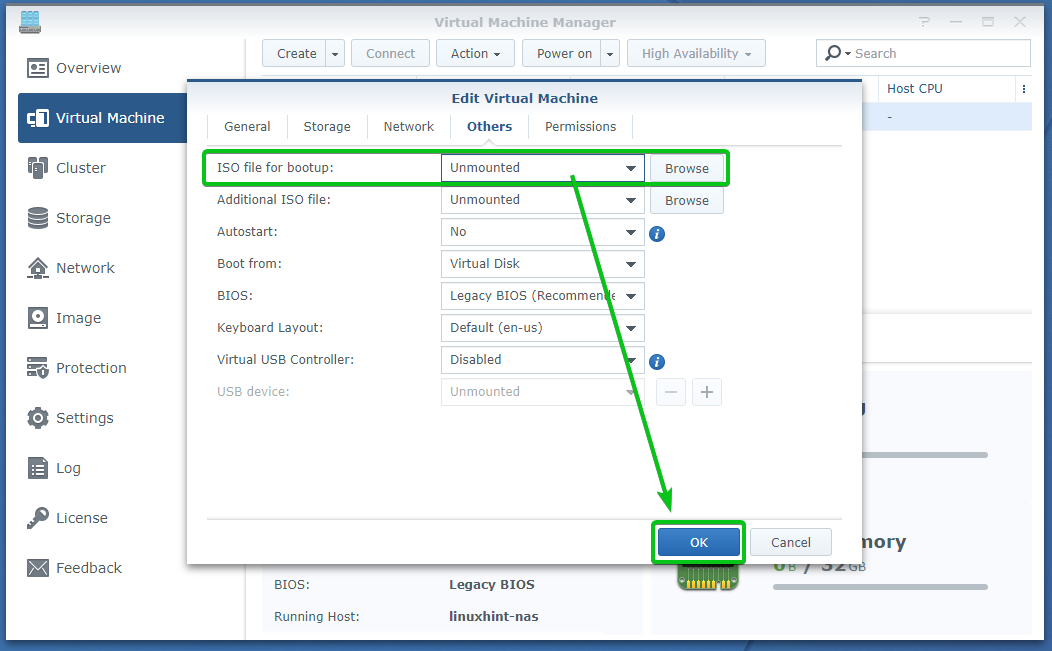This screenshot has width=1052, height=651.
Task: Switch to the Network tab in dialog
Action: point(409,127)
